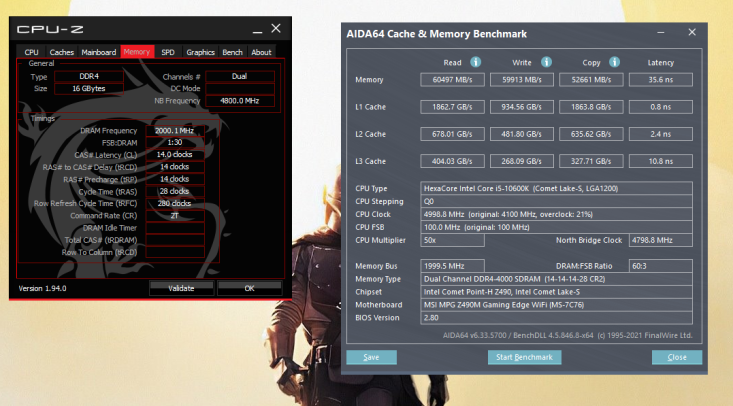Switch to the CPU tab
Image resolution: width=733 pixels, height=406 pixels.
(31, 52)
